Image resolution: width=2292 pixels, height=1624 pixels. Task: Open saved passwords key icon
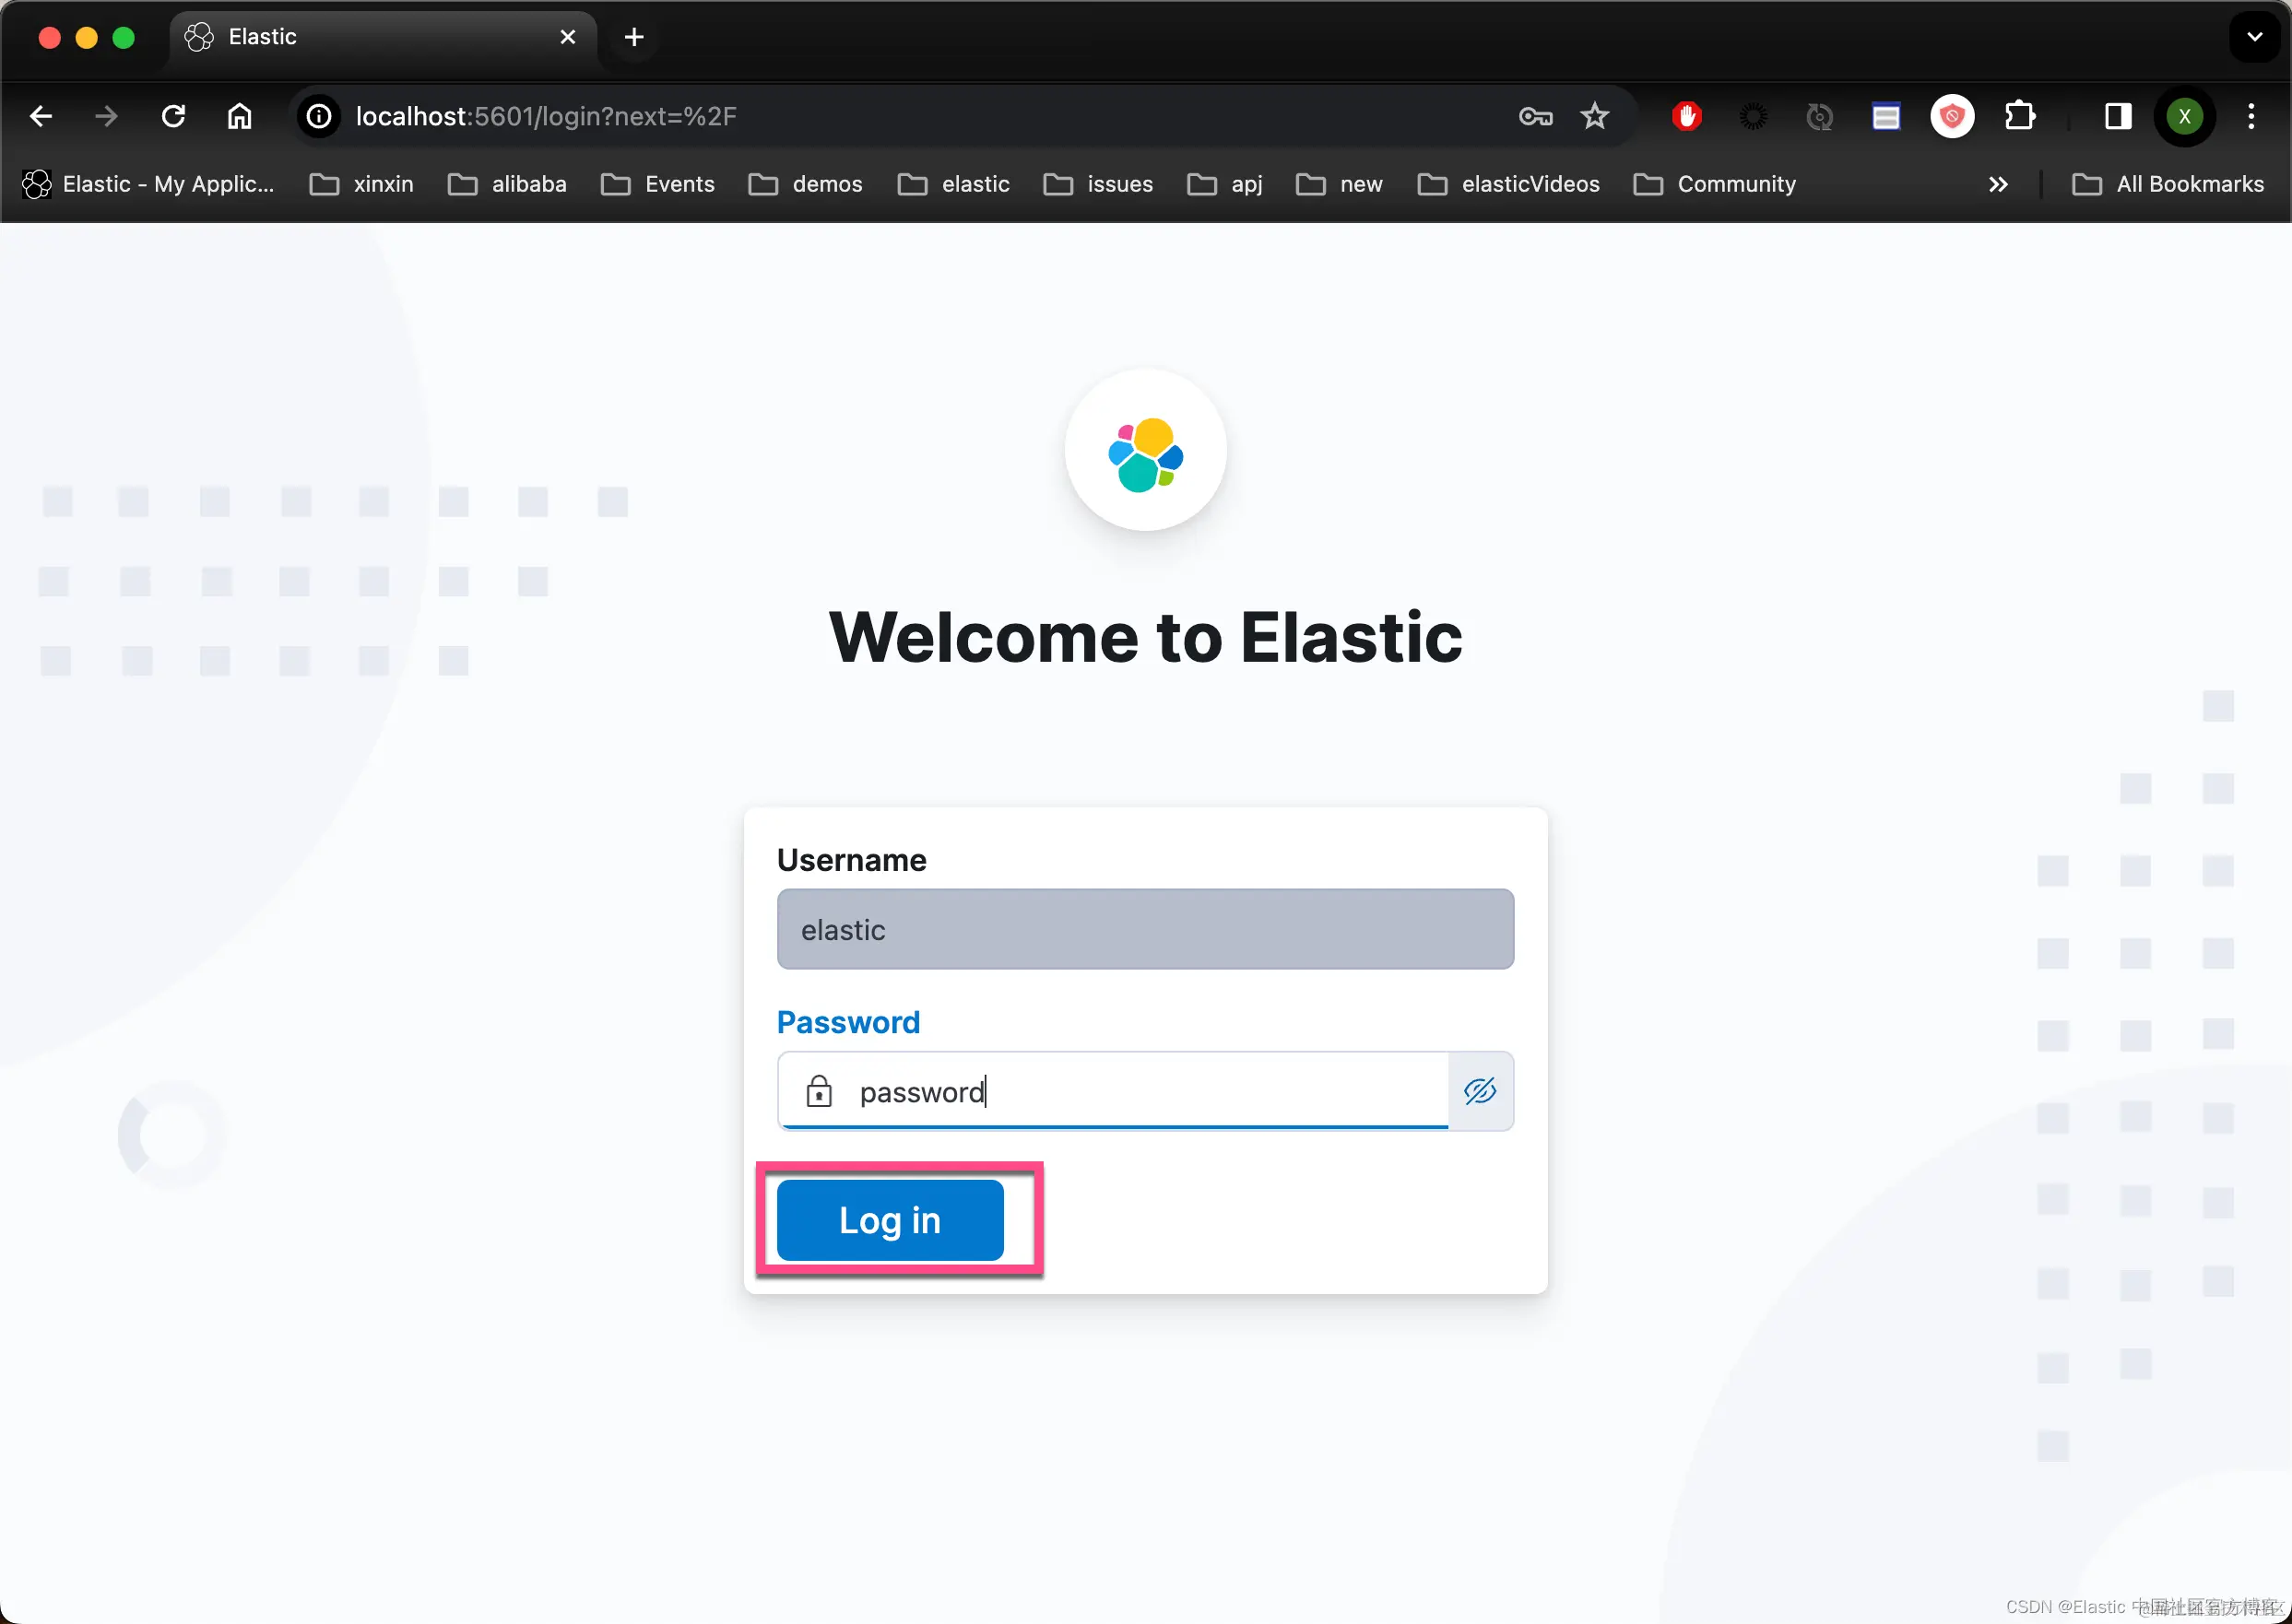[x=1535, y=117]
